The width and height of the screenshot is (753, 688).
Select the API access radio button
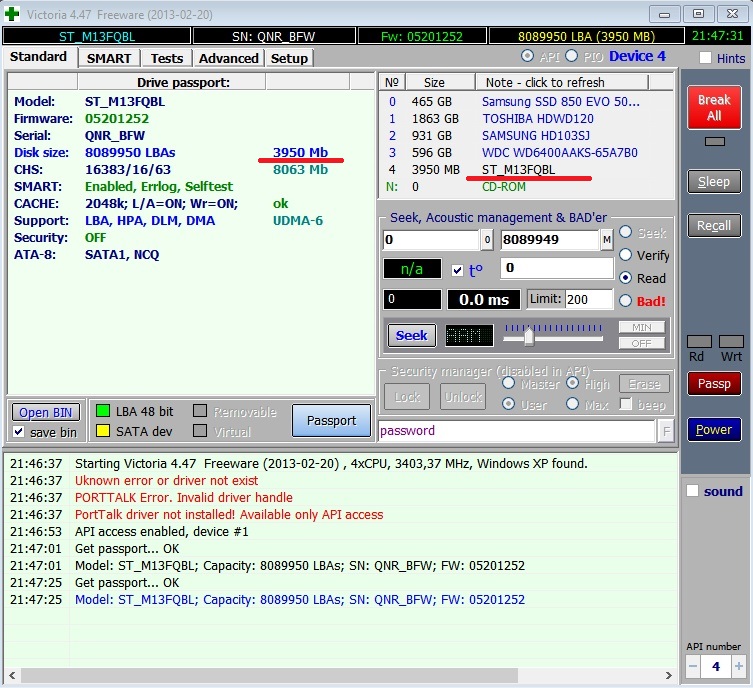tap(527, 56)
